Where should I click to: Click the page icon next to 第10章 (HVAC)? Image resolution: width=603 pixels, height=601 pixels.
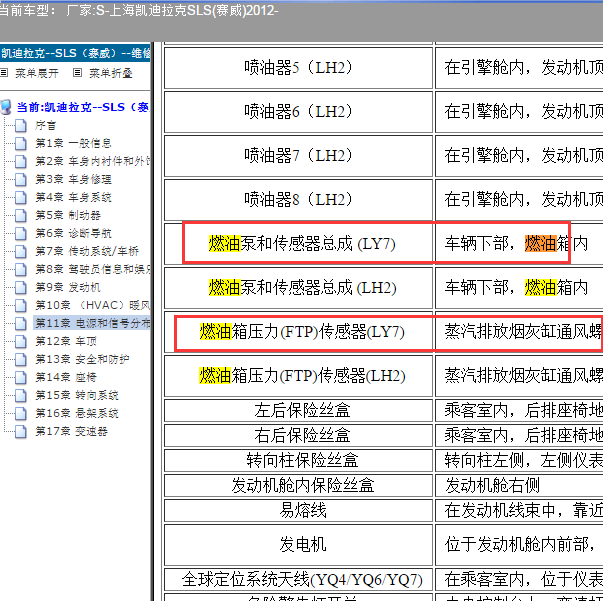coord(21,305)
